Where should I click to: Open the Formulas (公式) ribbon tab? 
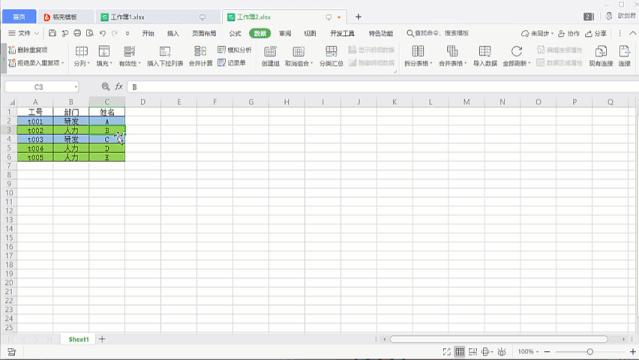coord(235,33)
